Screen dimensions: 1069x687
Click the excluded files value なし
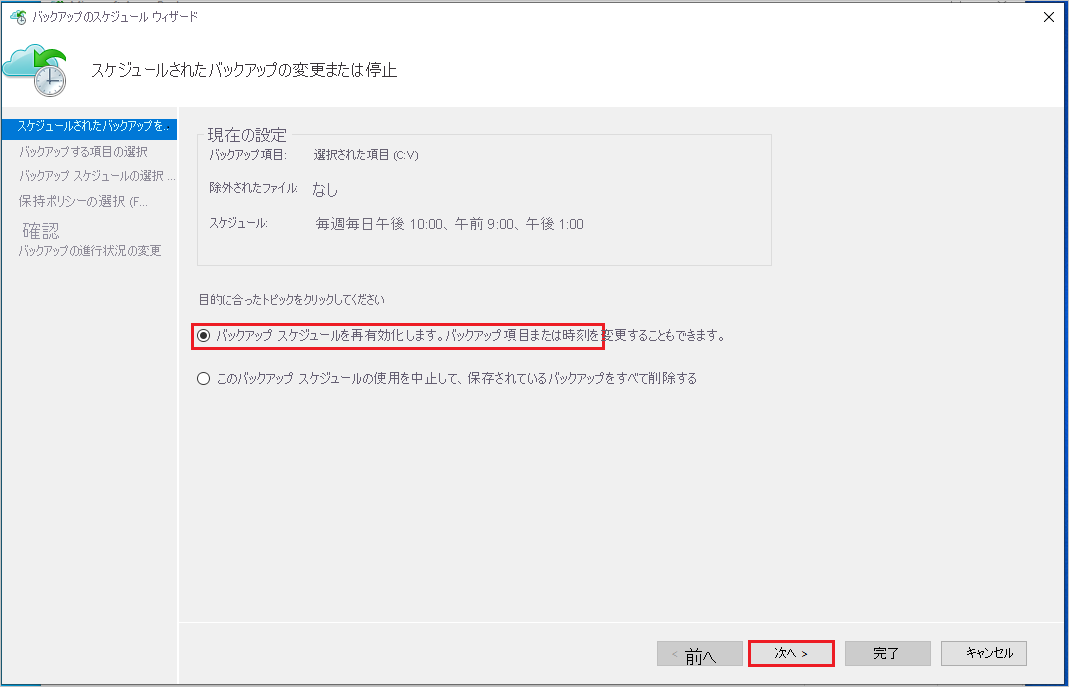point(325,189)
